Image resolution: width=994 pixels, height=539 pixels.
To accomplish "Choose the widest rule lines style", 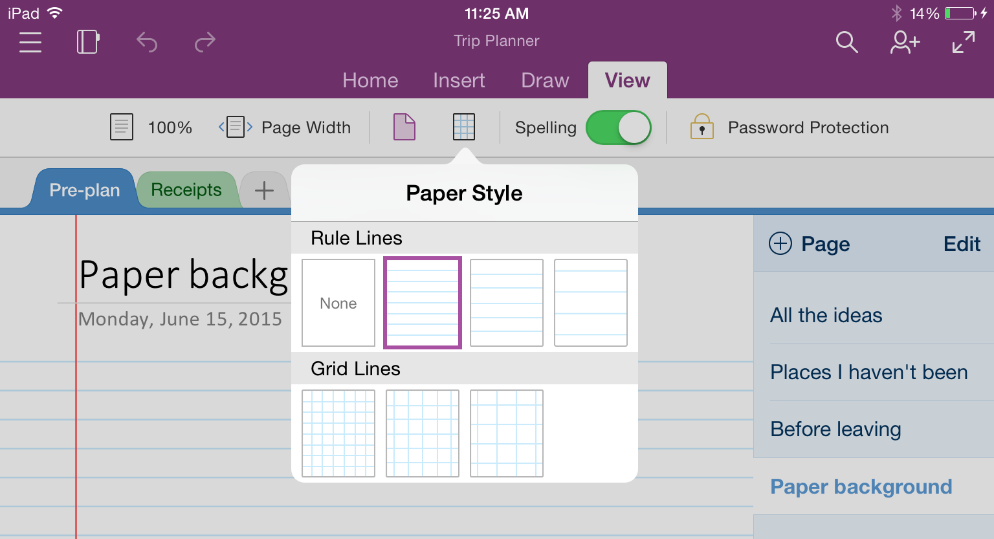I will click(x=591, y=303).
